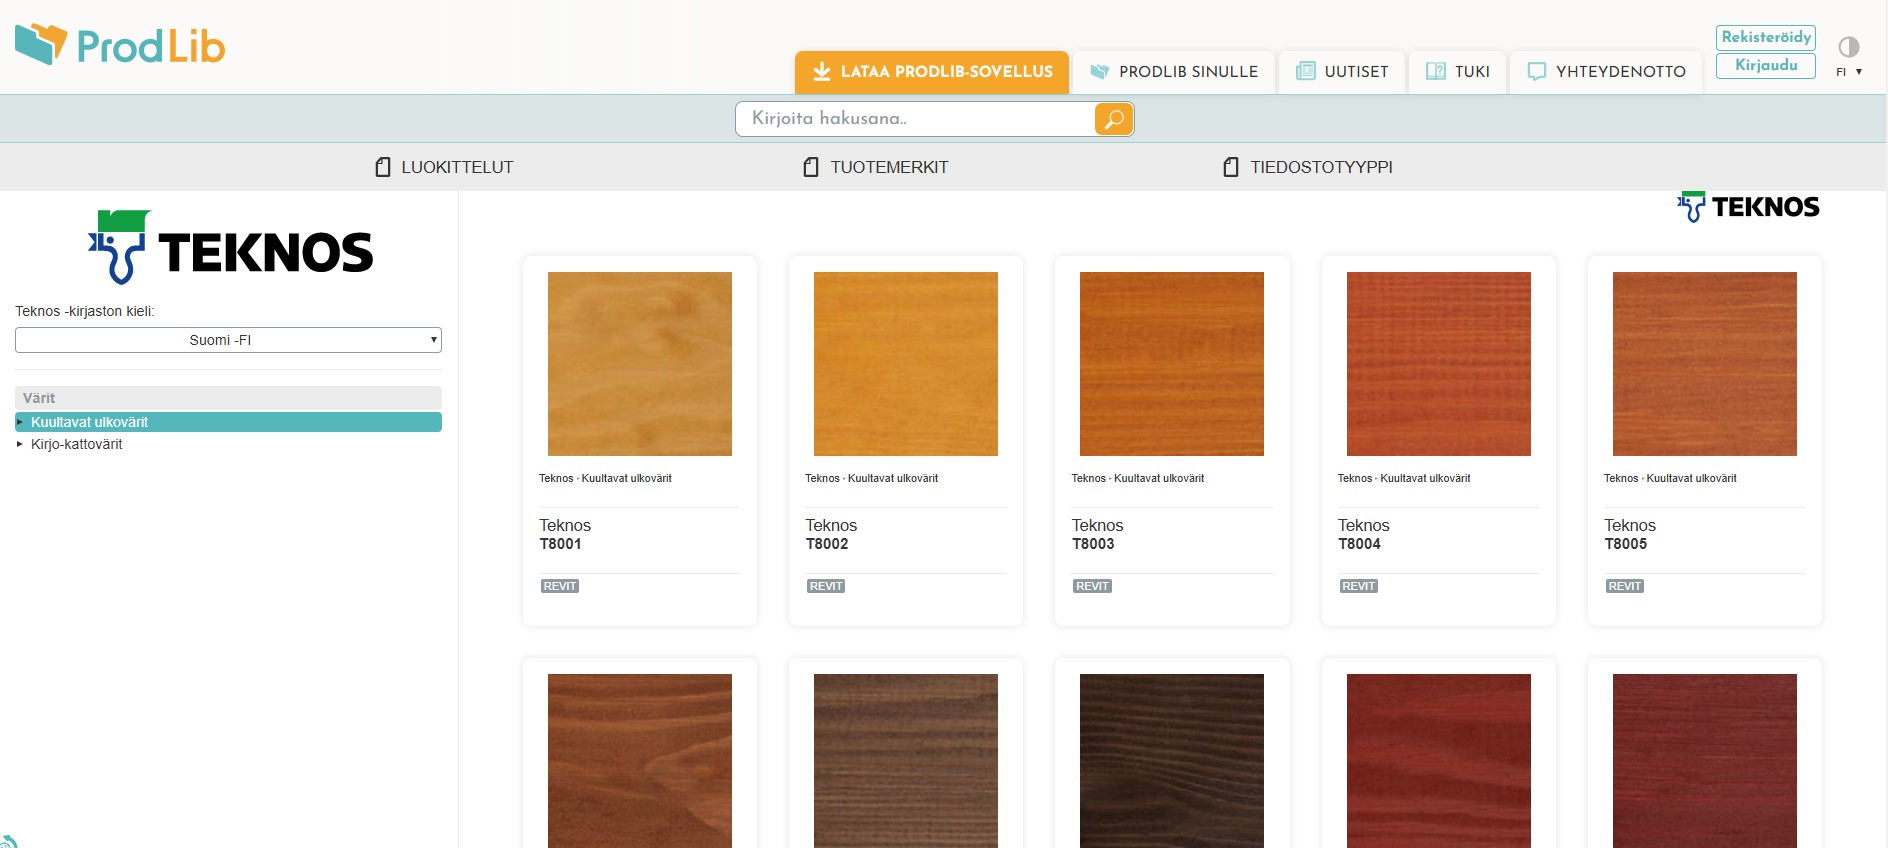Select Kuultavat ulkovärit category

coord(228,422)
